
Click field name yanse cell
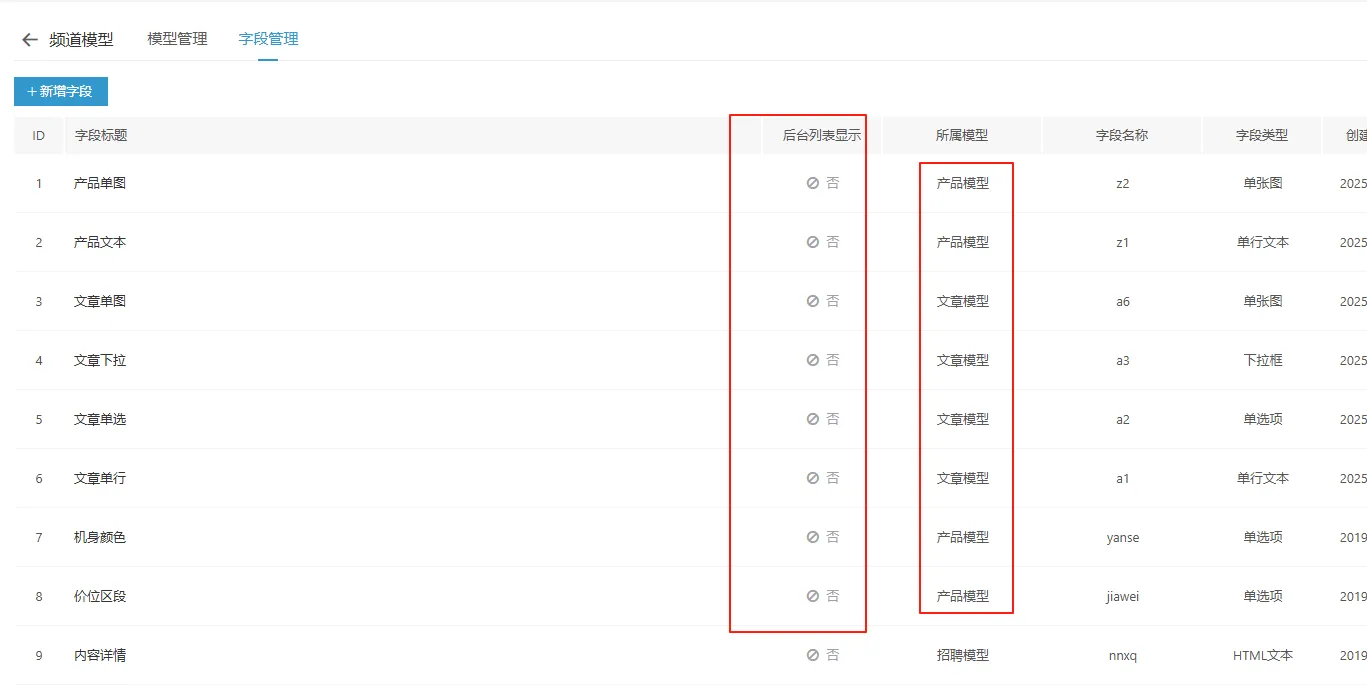1122,537
